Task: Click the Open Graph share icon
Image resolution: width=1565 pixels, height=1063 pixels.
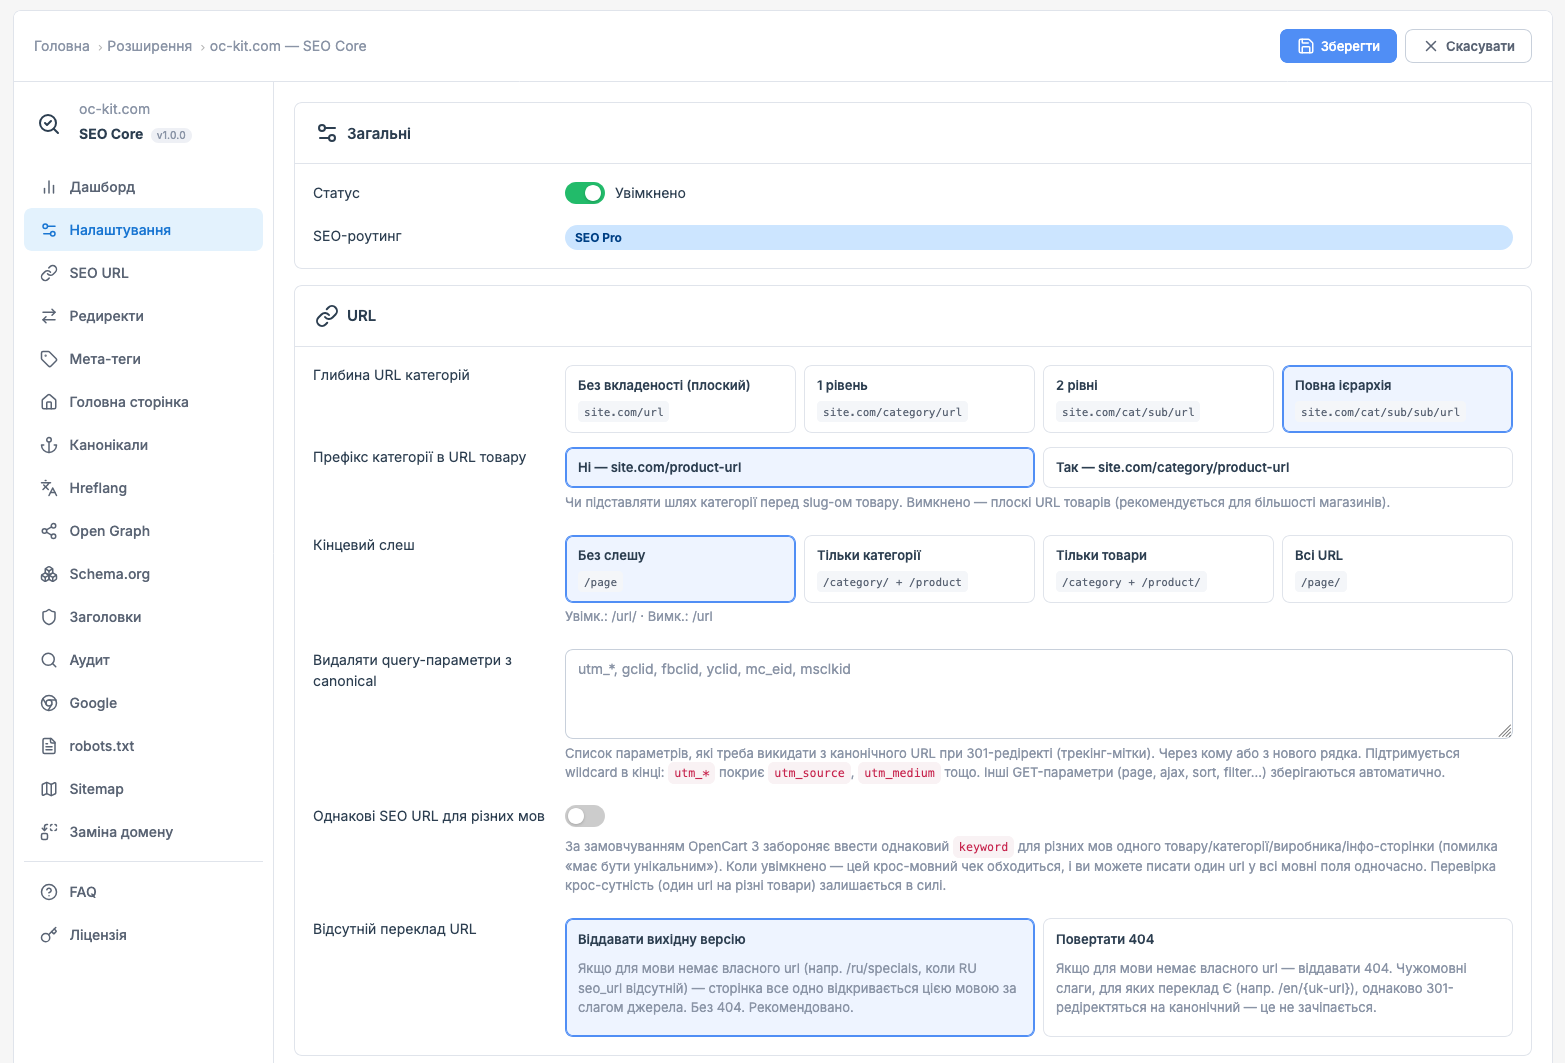Action: (49, 531)
